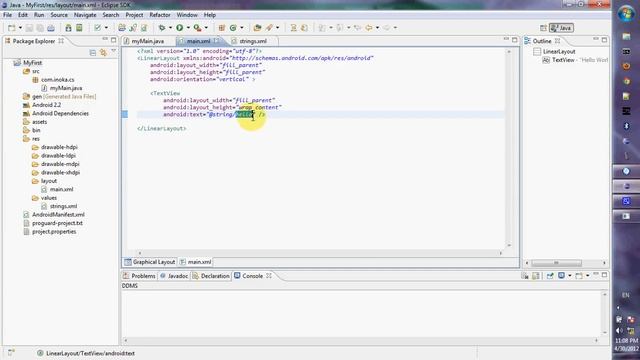Open the Android Virtual Device Manager icon

click(79, 28)
